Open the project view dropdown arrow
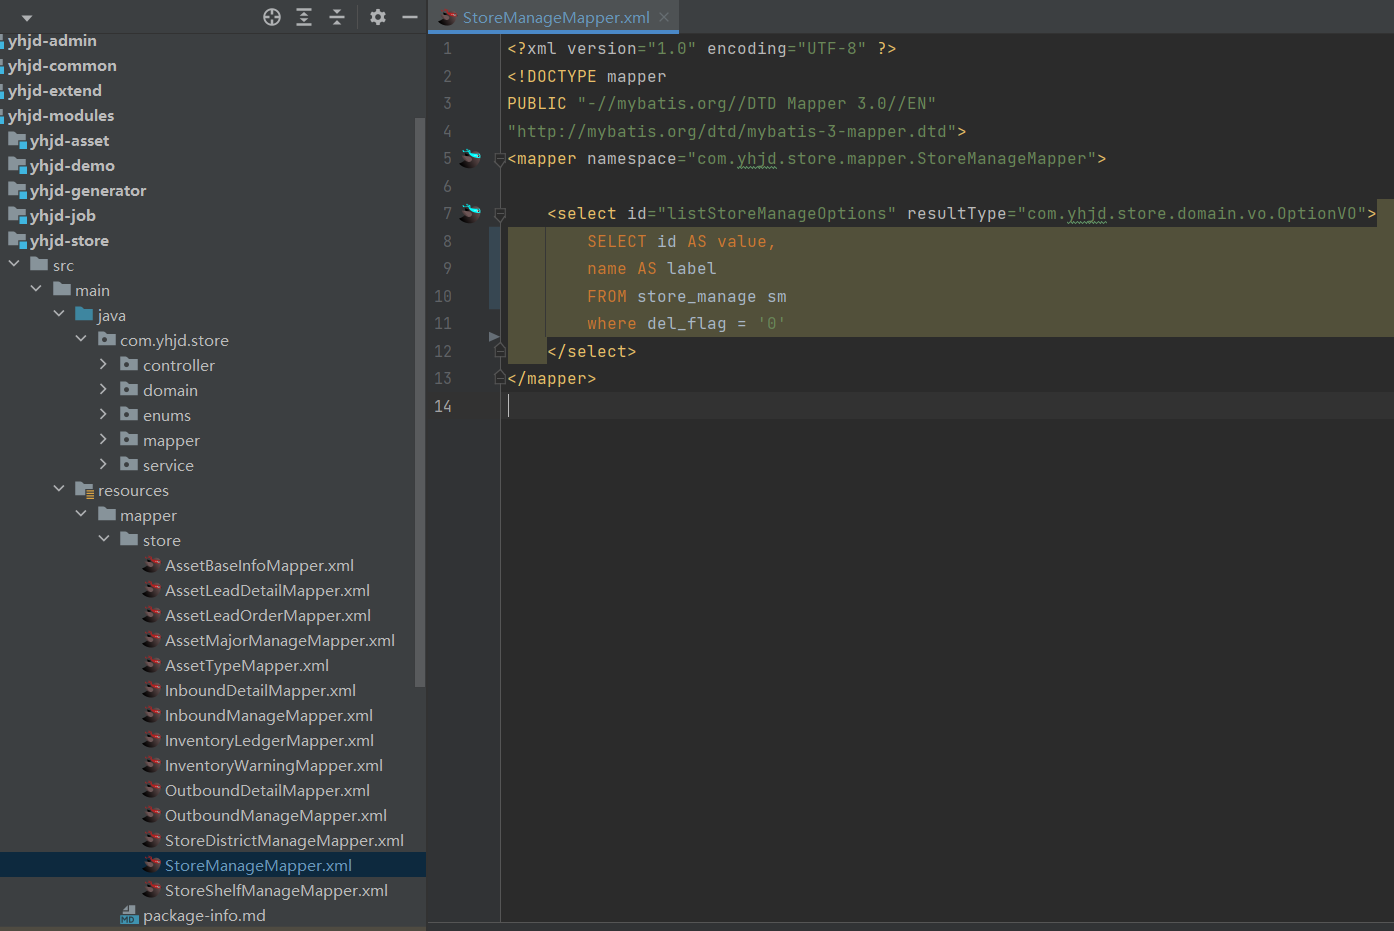 [x=27, y=18]
